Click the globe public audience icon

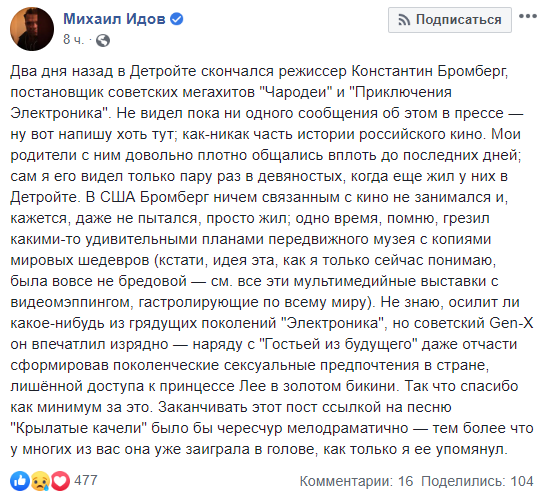click(103, 40)
